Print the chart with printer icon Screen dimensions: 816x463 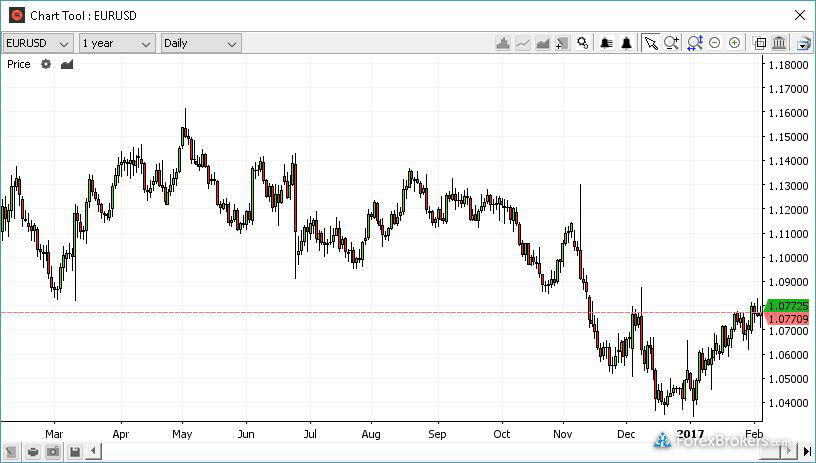(x=33, y=451)
